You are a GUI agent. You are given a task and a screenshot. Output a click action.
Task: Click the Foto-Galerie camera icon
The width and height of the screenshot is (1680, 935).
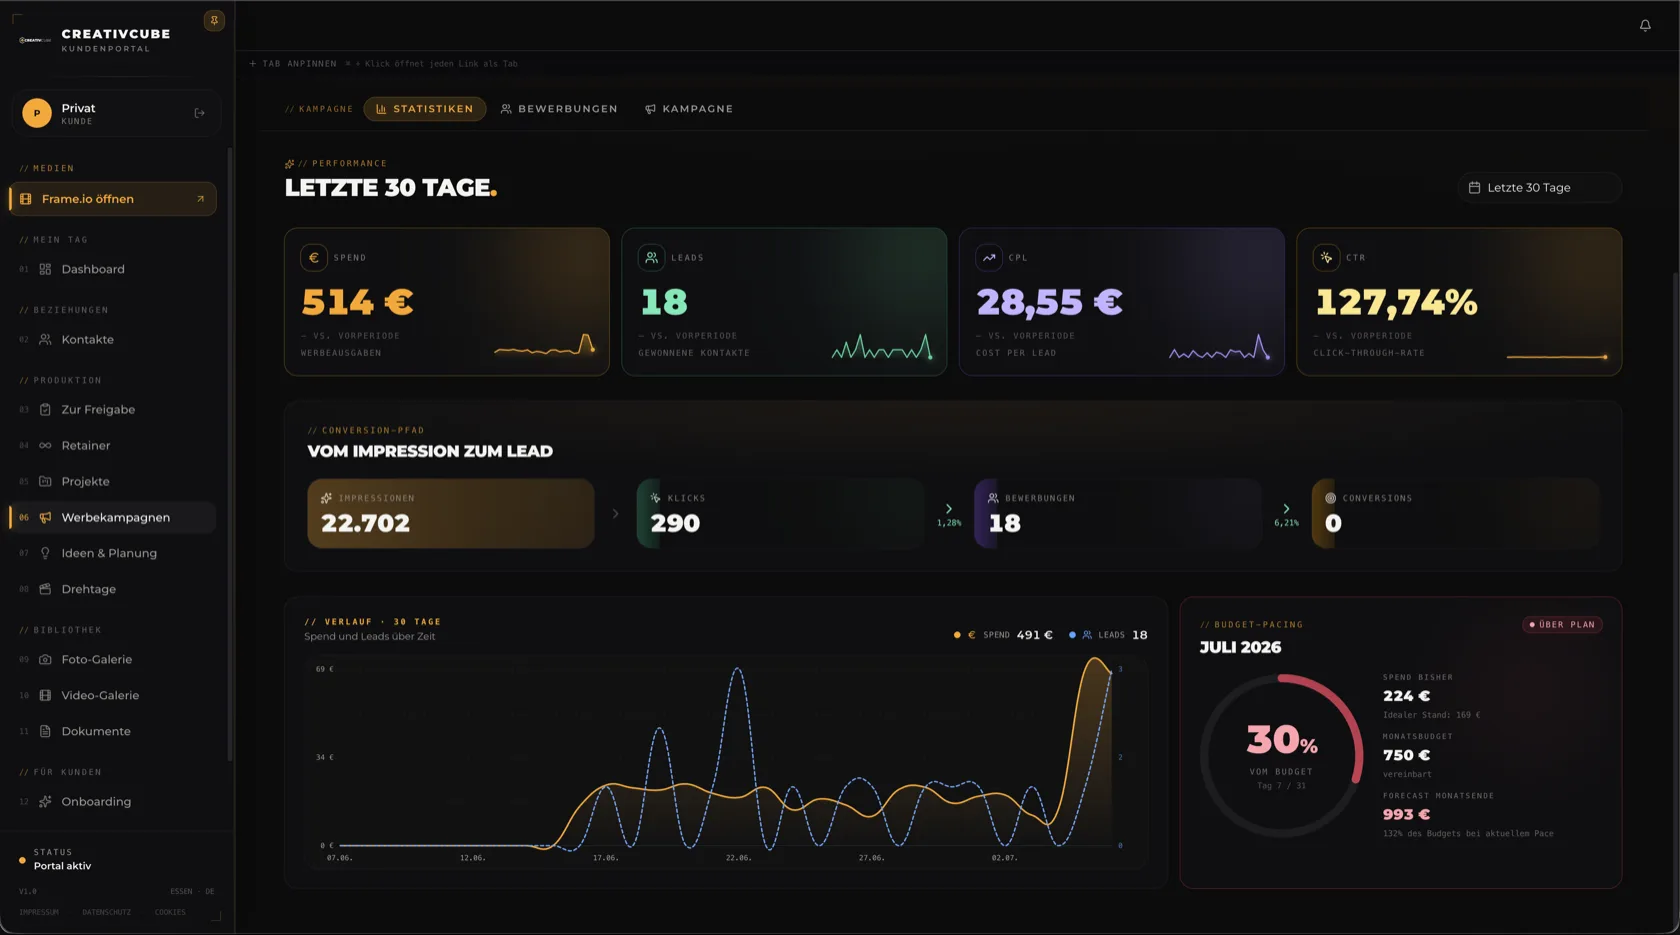(x=45, y=659)
